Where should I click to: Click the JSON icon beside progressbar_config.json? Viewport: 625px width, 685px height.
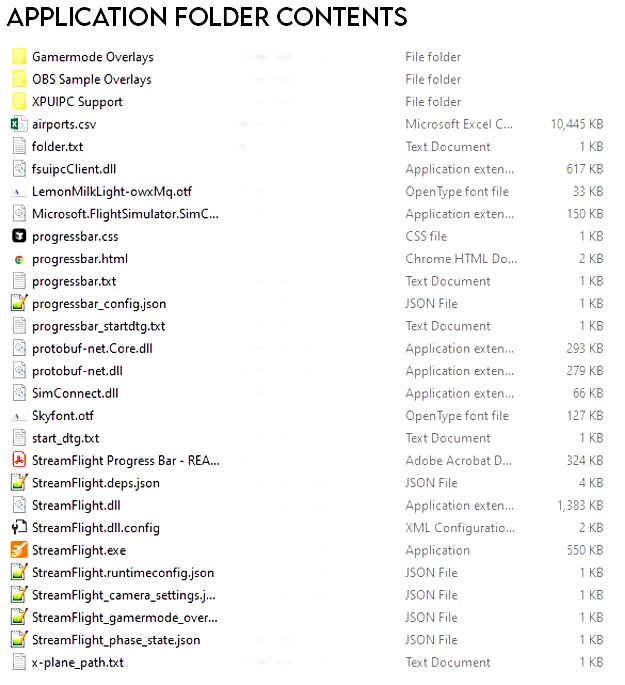[x=19, y=303]
